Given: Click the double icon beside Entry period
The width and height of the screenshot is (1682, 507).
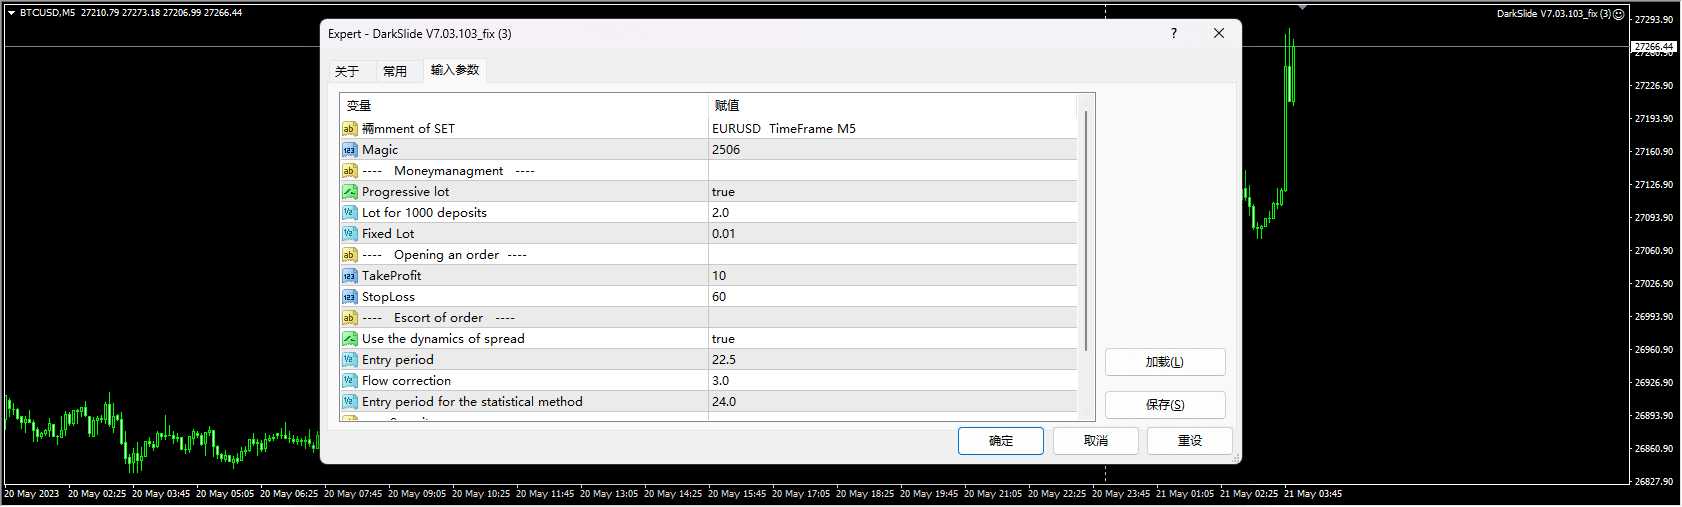Looking at the screenshot, I should click(x=349, y=360).
